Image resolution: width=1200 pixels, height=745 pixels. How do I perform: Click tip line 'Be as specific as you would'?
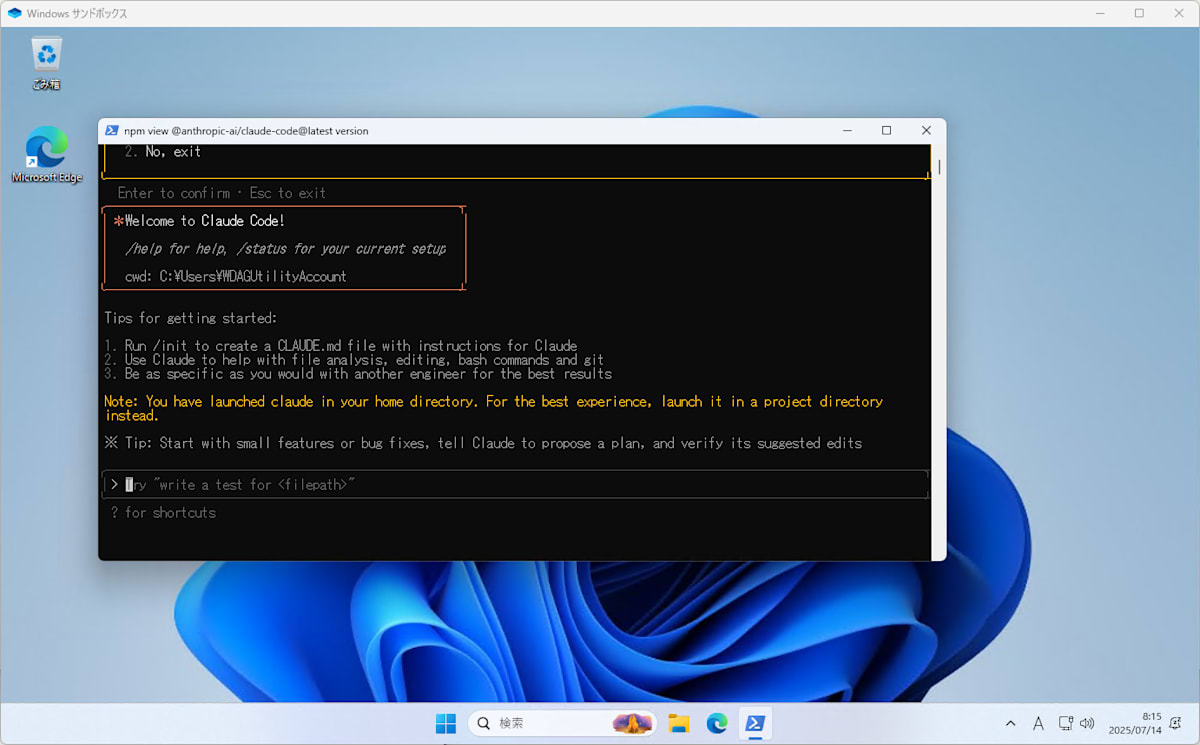tap(358, 374)
